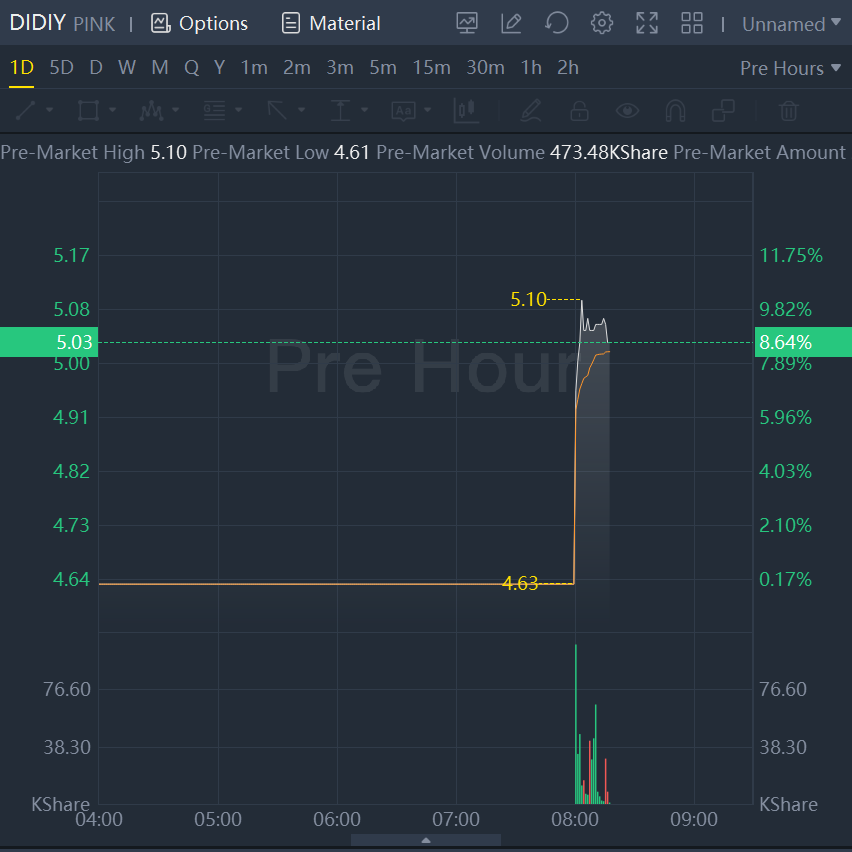This screenshot has height=852, width=852.
Task: Expand the arrow marker options arrow
Action: point(302,110)
